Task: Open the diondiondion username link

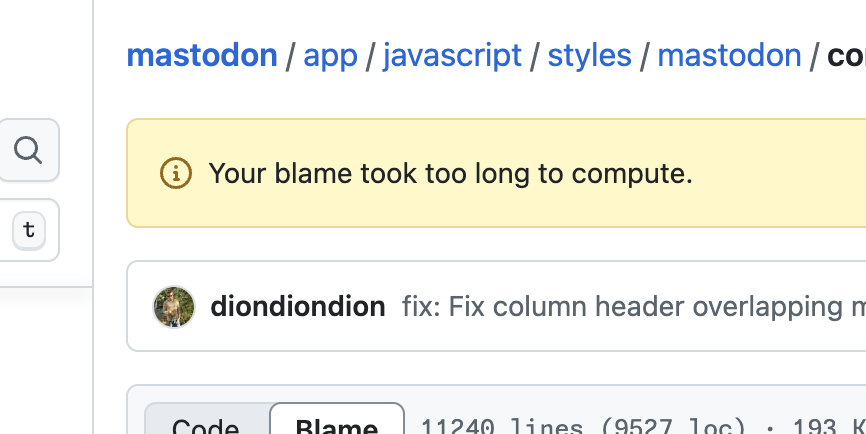Action: tap(298, 306)
